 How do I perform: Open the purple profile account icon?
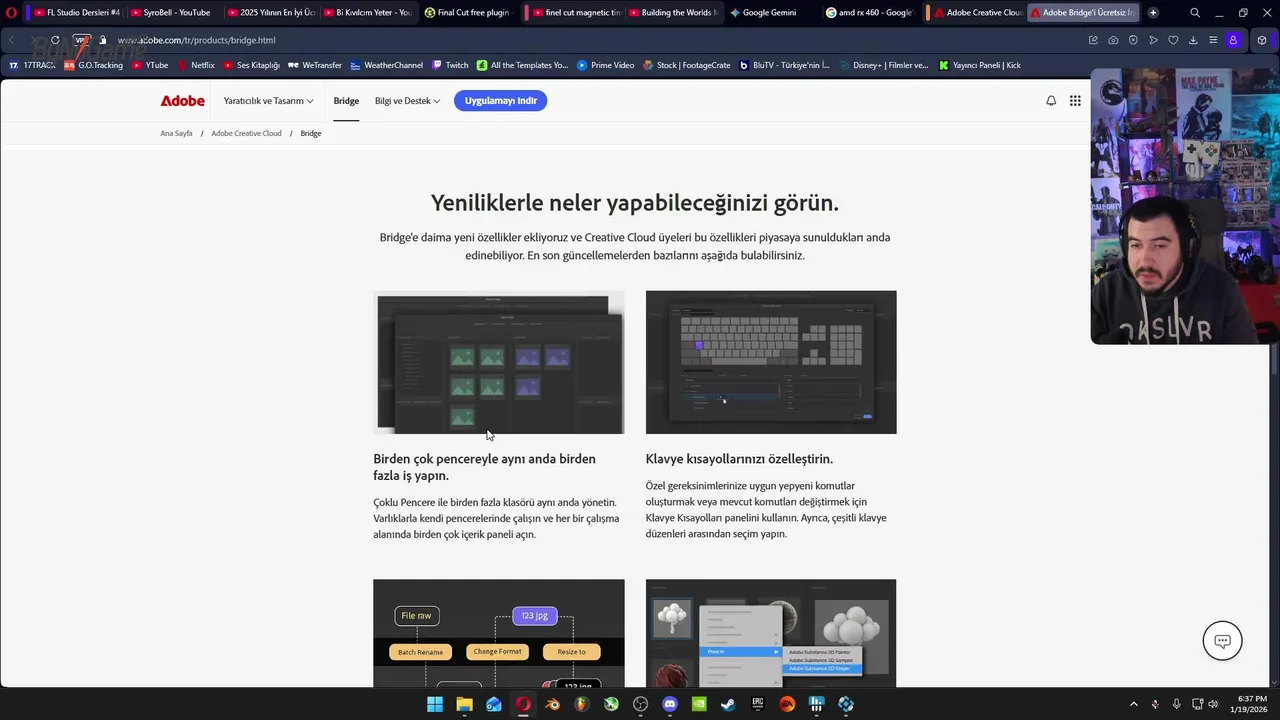coord(1233,40)
